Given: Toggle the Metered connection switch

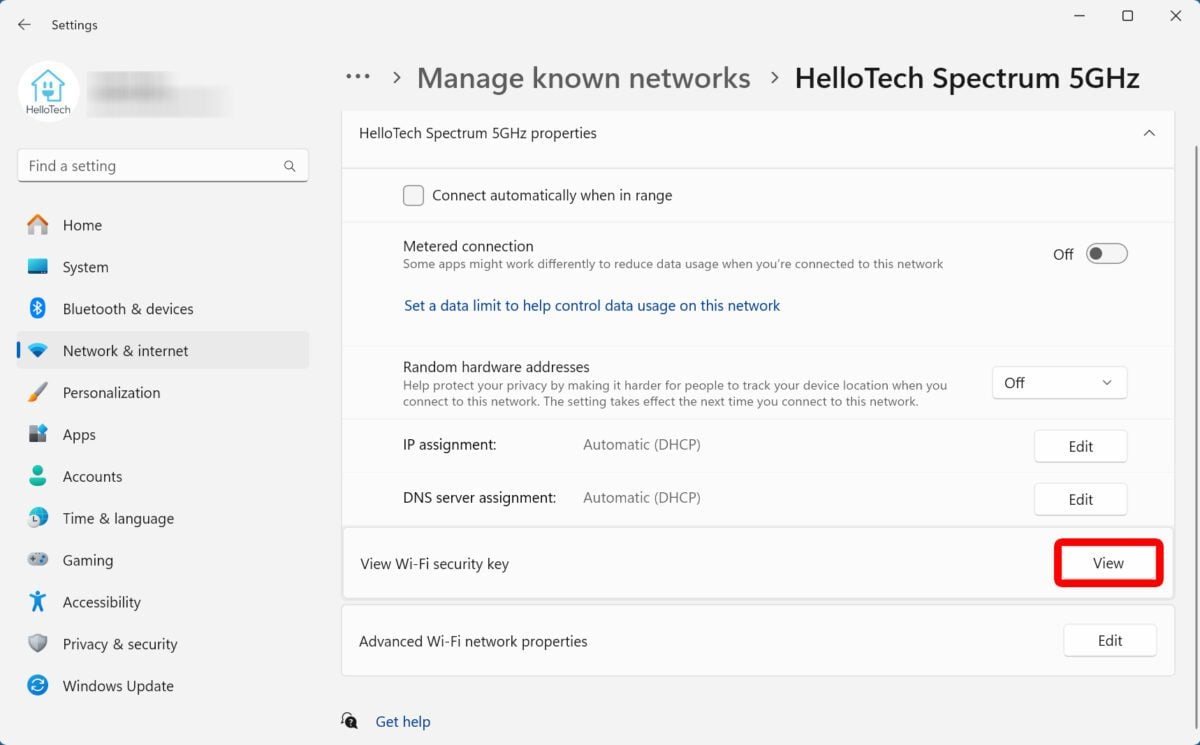Looking at the screenshot, I should [1106, 254].
